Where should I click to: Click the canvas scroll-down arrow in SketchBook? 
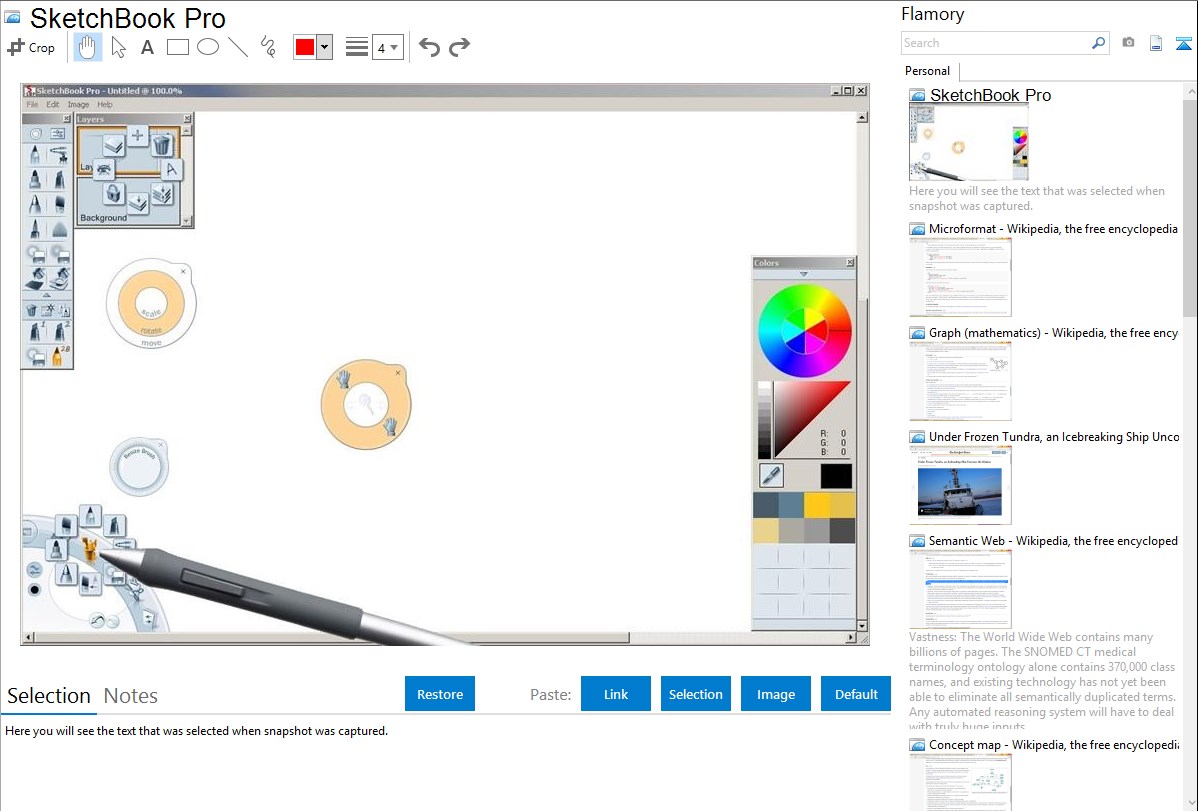tap(862, 625)
